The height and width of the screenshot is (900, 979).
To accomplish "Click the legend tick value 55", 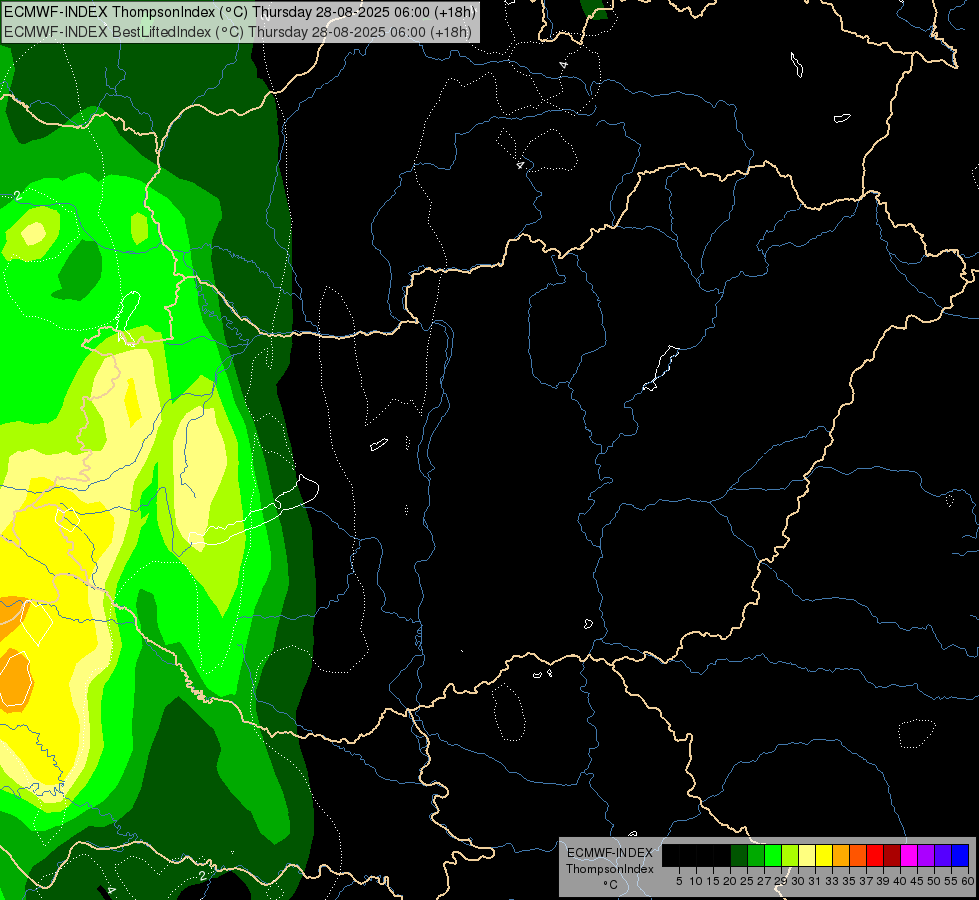I will tap(951, 881).
